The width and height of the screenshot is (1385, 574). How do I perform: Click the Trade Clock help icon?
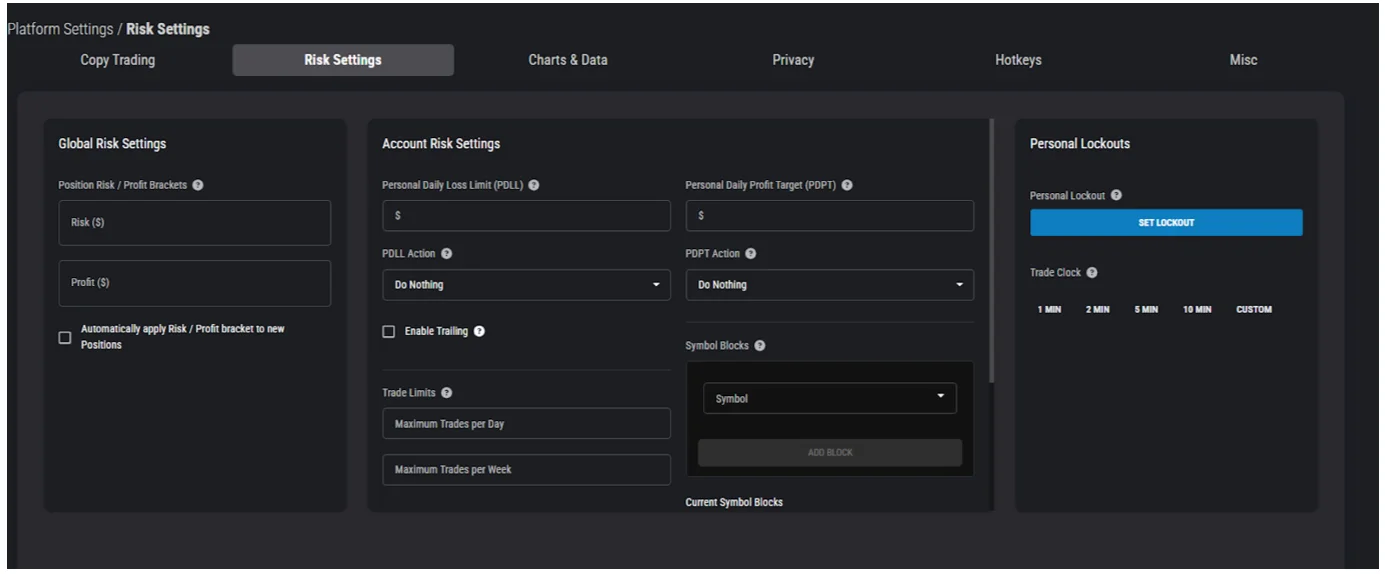pos(1092,273)
